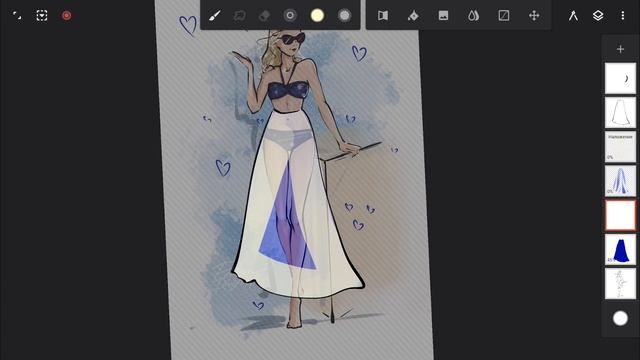Select the blank red-highlighted active layer
The width and height of the screenshot is (640, 360).
(620, 215)
